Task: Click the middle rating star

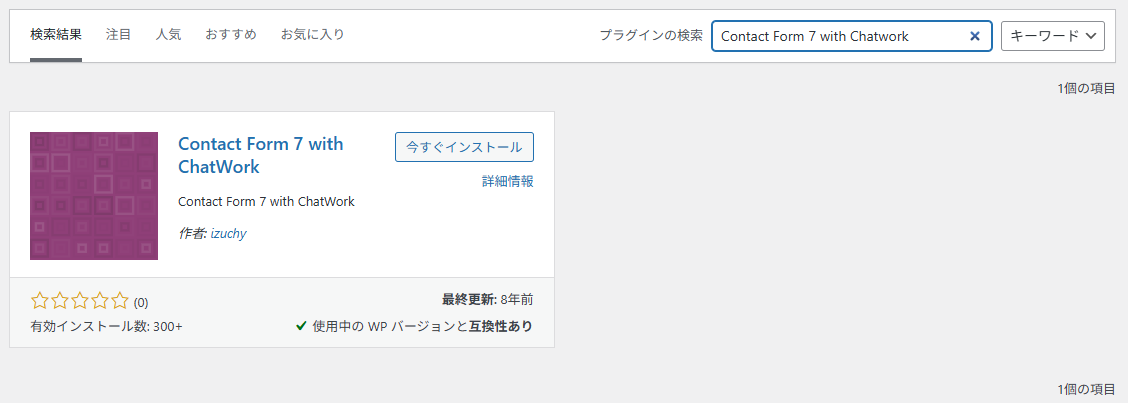Action: pyautogui.click(x=80, y=300)
